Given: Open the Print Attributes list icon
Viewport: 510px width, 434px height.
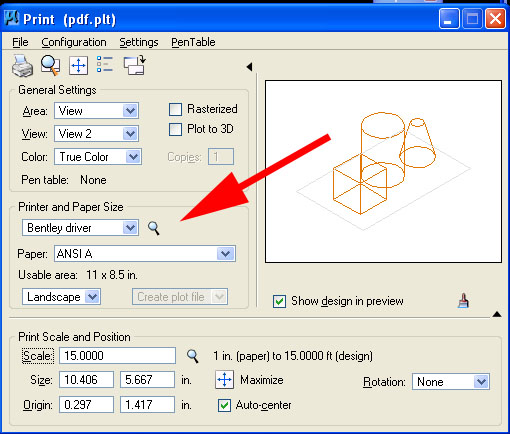Looking at the screenshot, I should (105, 64).
